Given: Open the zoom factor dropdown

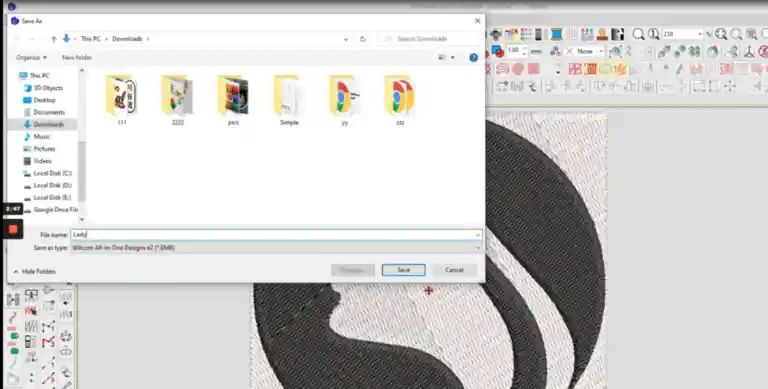Looking at the screenshot, I should tap(700, 34).
